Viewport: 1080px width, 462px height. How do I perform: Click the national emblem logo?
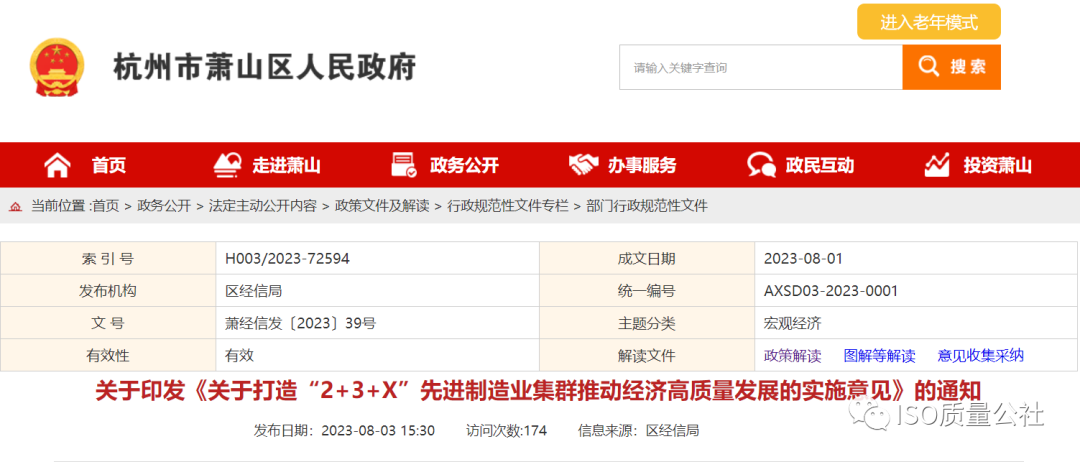click(x=57, y=67)
